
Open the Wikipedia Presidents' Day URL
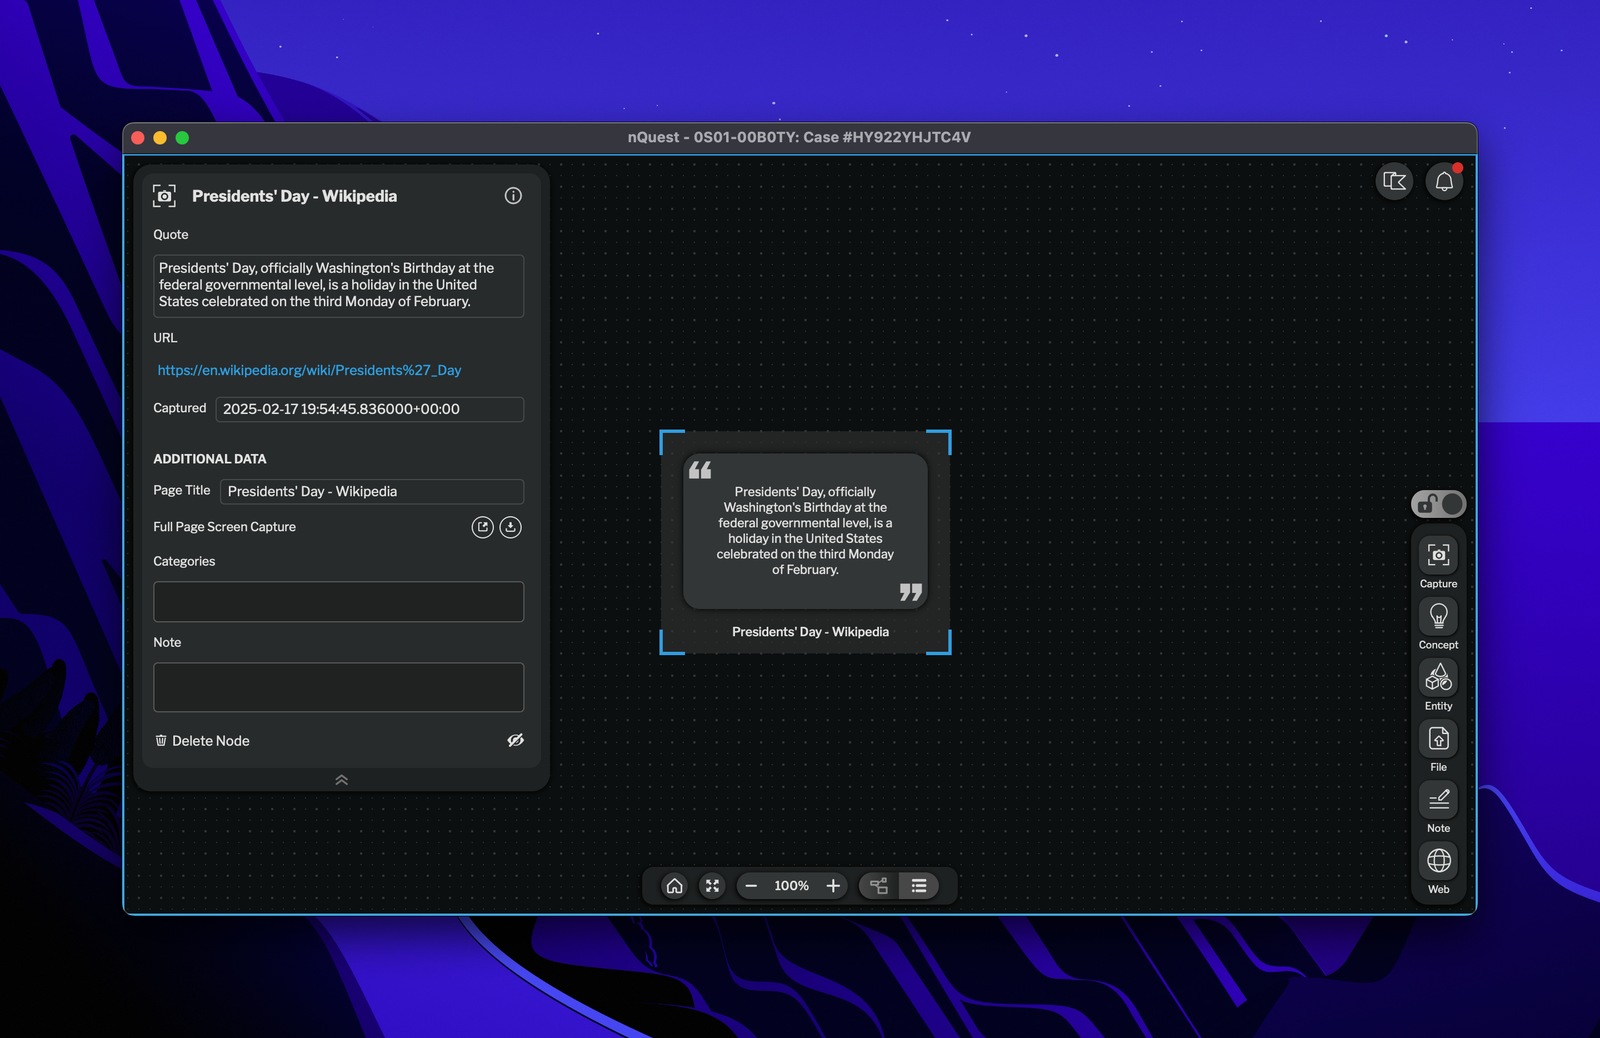point(309,370)
